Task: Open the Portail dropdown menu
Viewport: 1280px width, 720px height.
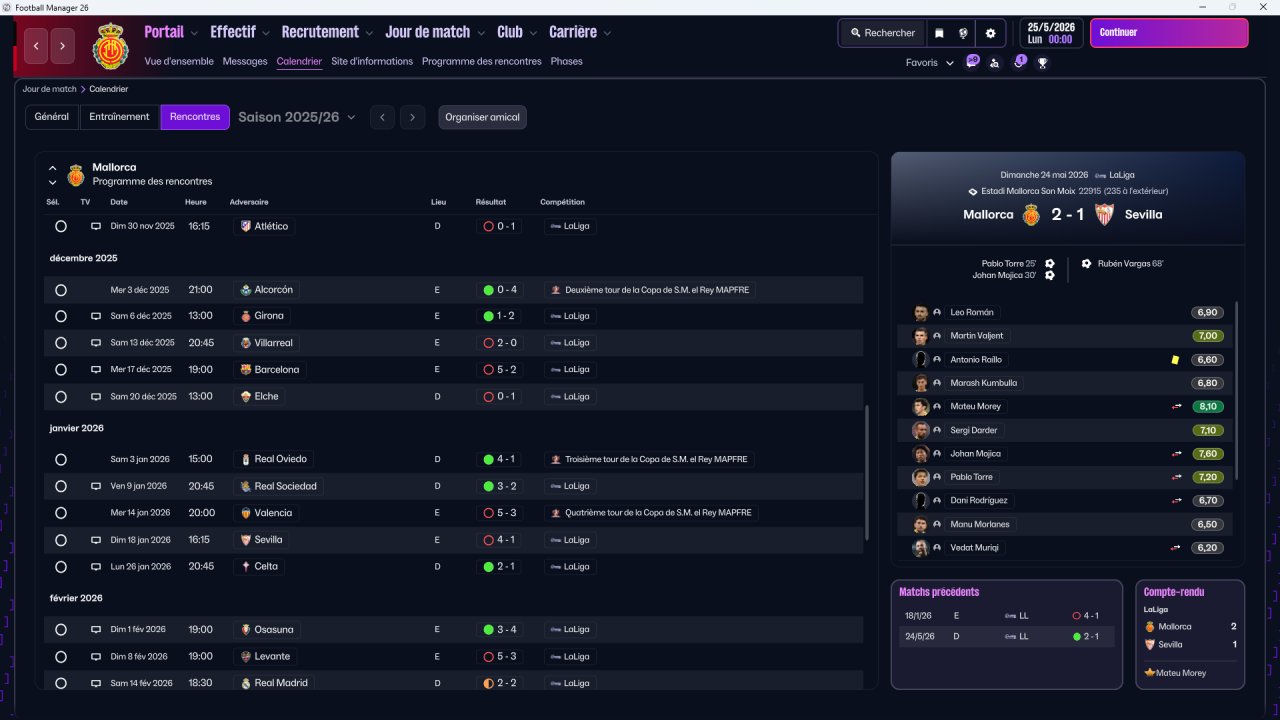Action: click(171, 32)
